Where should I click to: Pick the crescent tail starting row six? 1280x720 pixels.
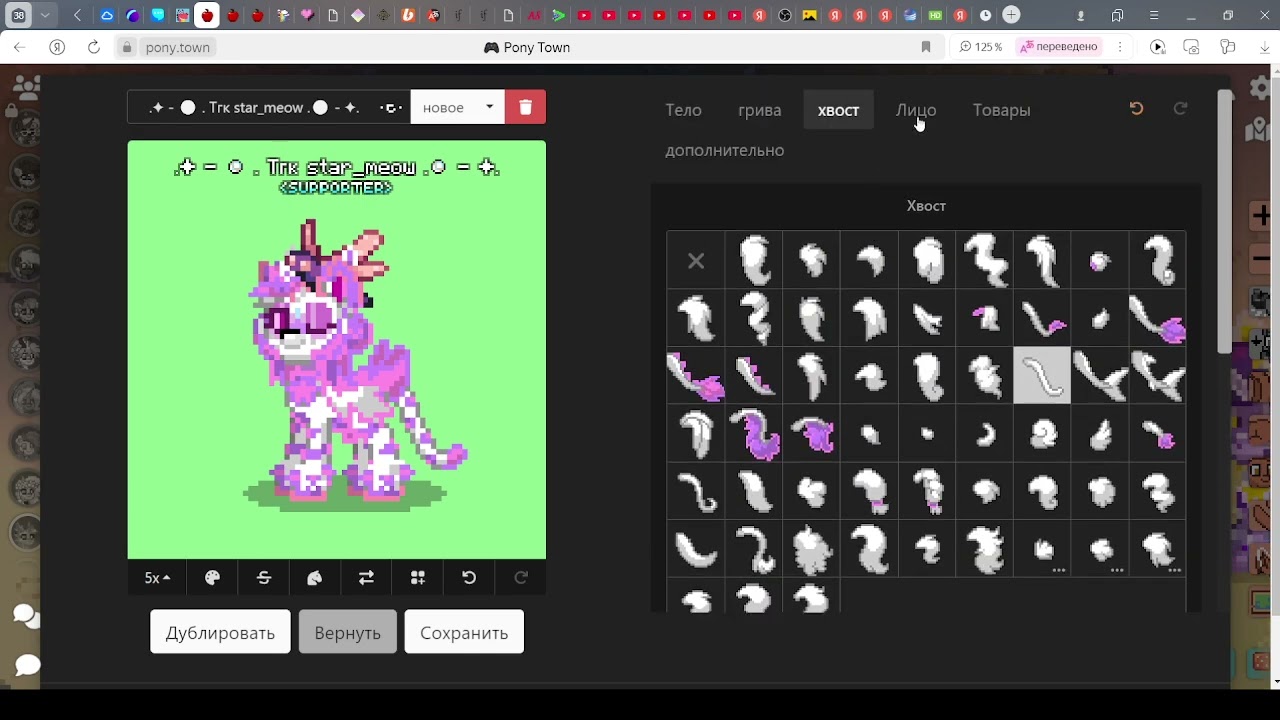(696, 549)
